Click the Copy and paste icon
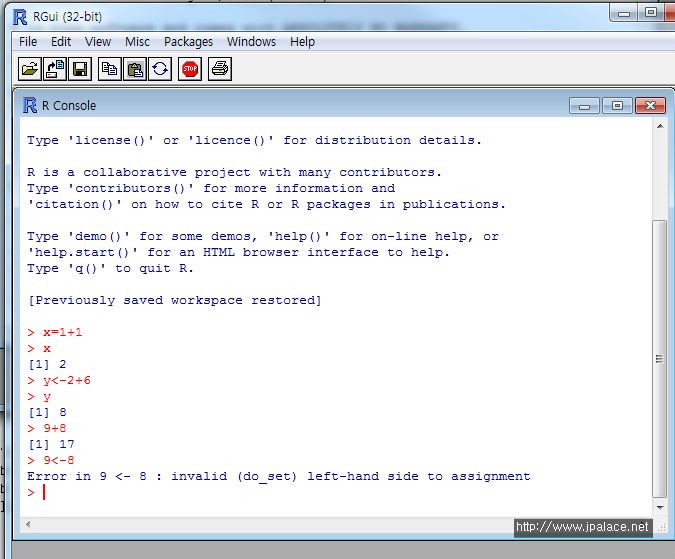The width and height of the screenshot is (675, 559). click(x=160, y=69)
